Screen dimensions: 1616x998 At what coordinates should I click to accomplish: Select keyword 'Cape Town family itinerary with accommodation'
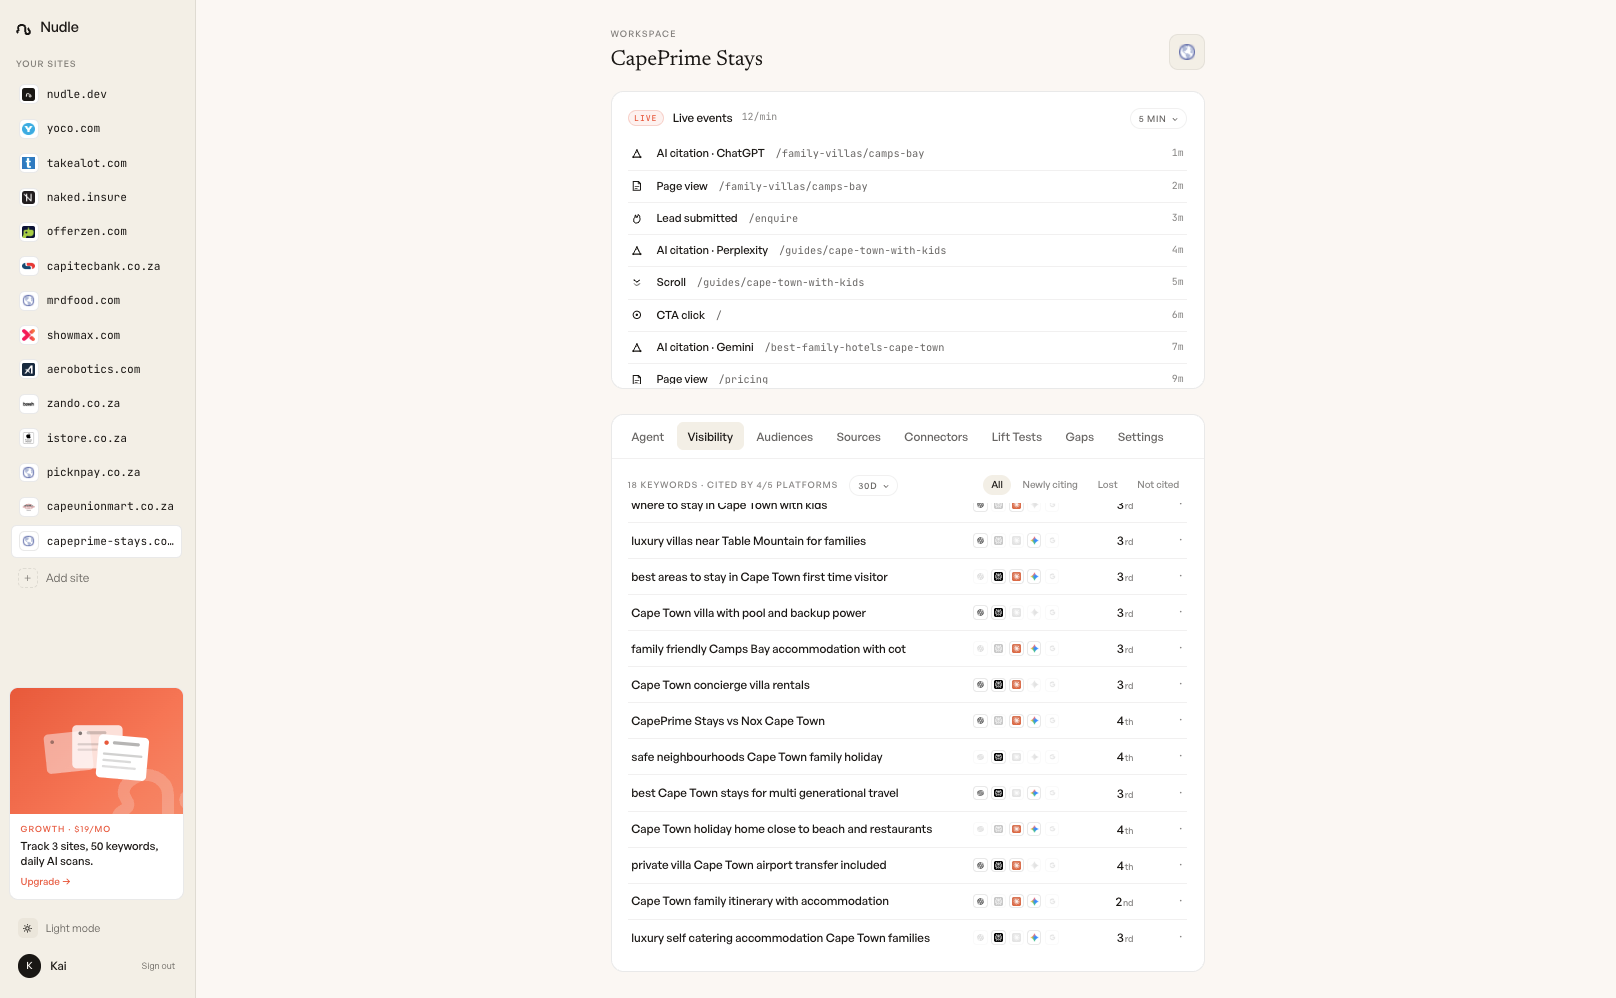(760, 901)
